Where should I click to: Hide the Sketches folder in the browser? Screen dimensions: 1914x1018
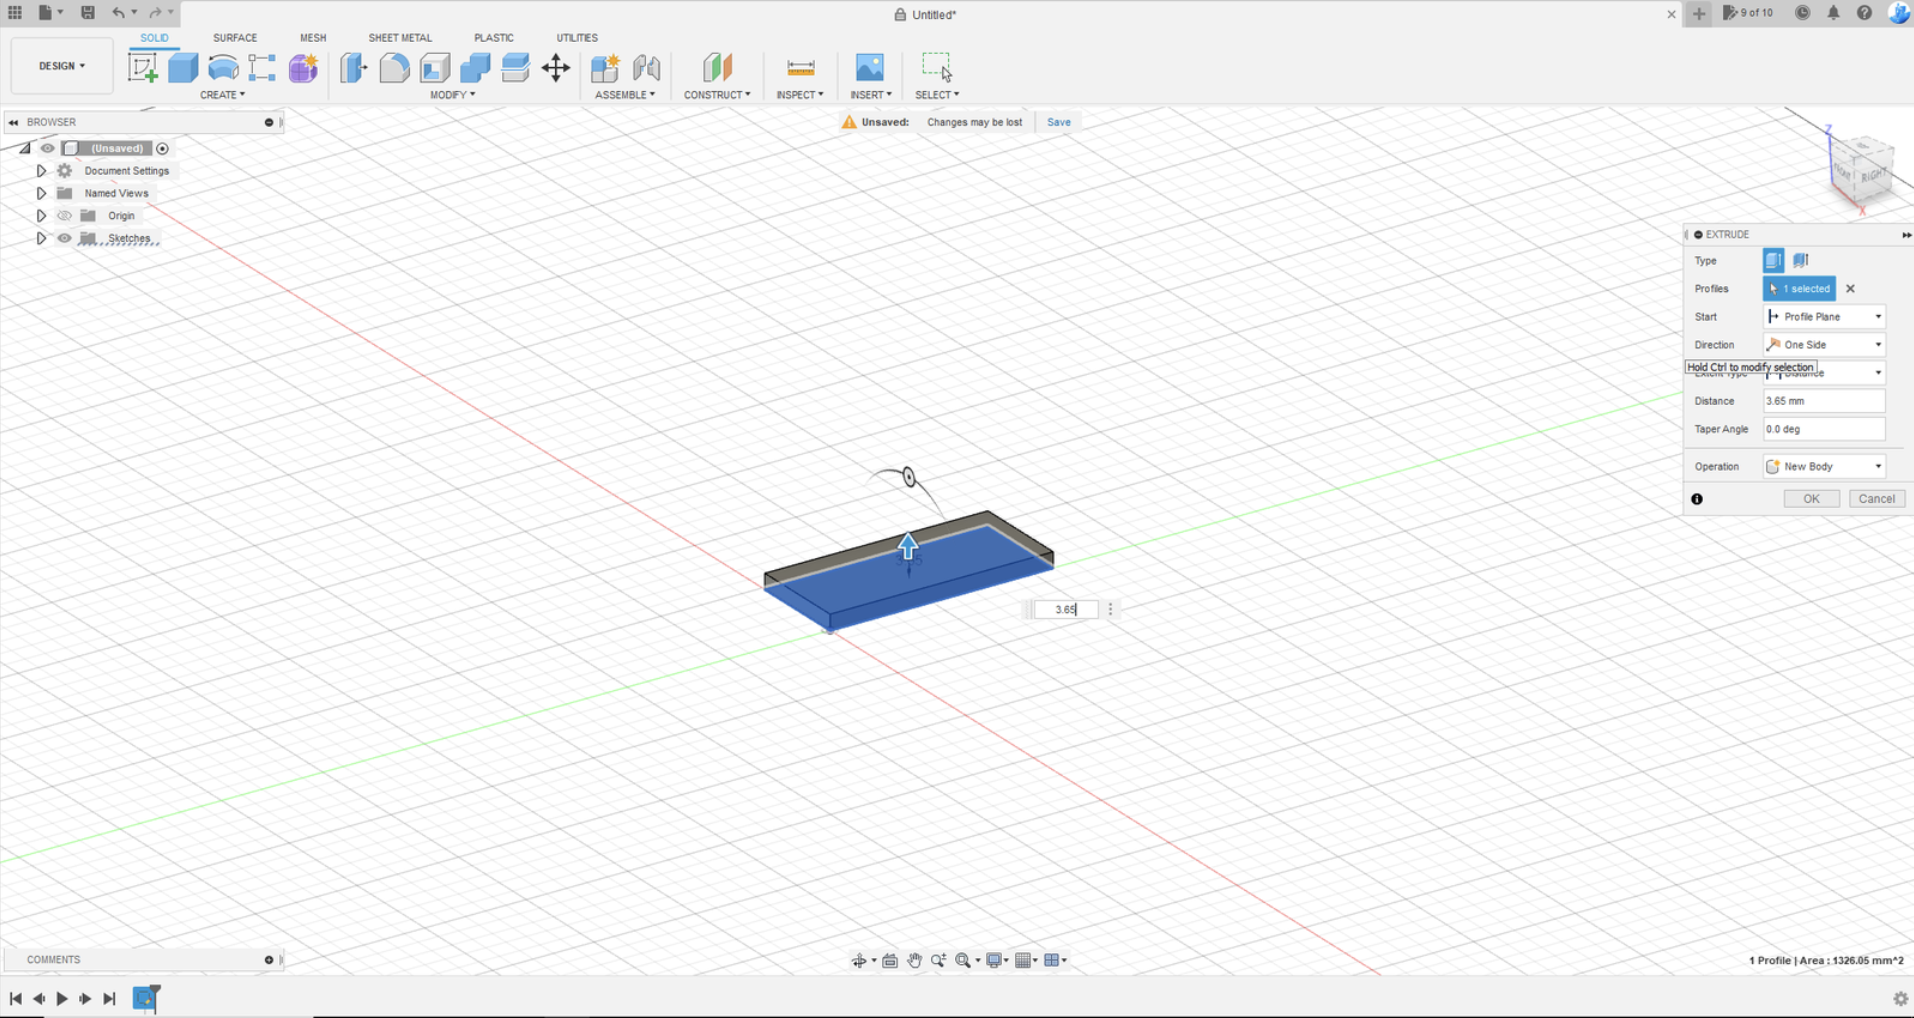coord(64,238)
